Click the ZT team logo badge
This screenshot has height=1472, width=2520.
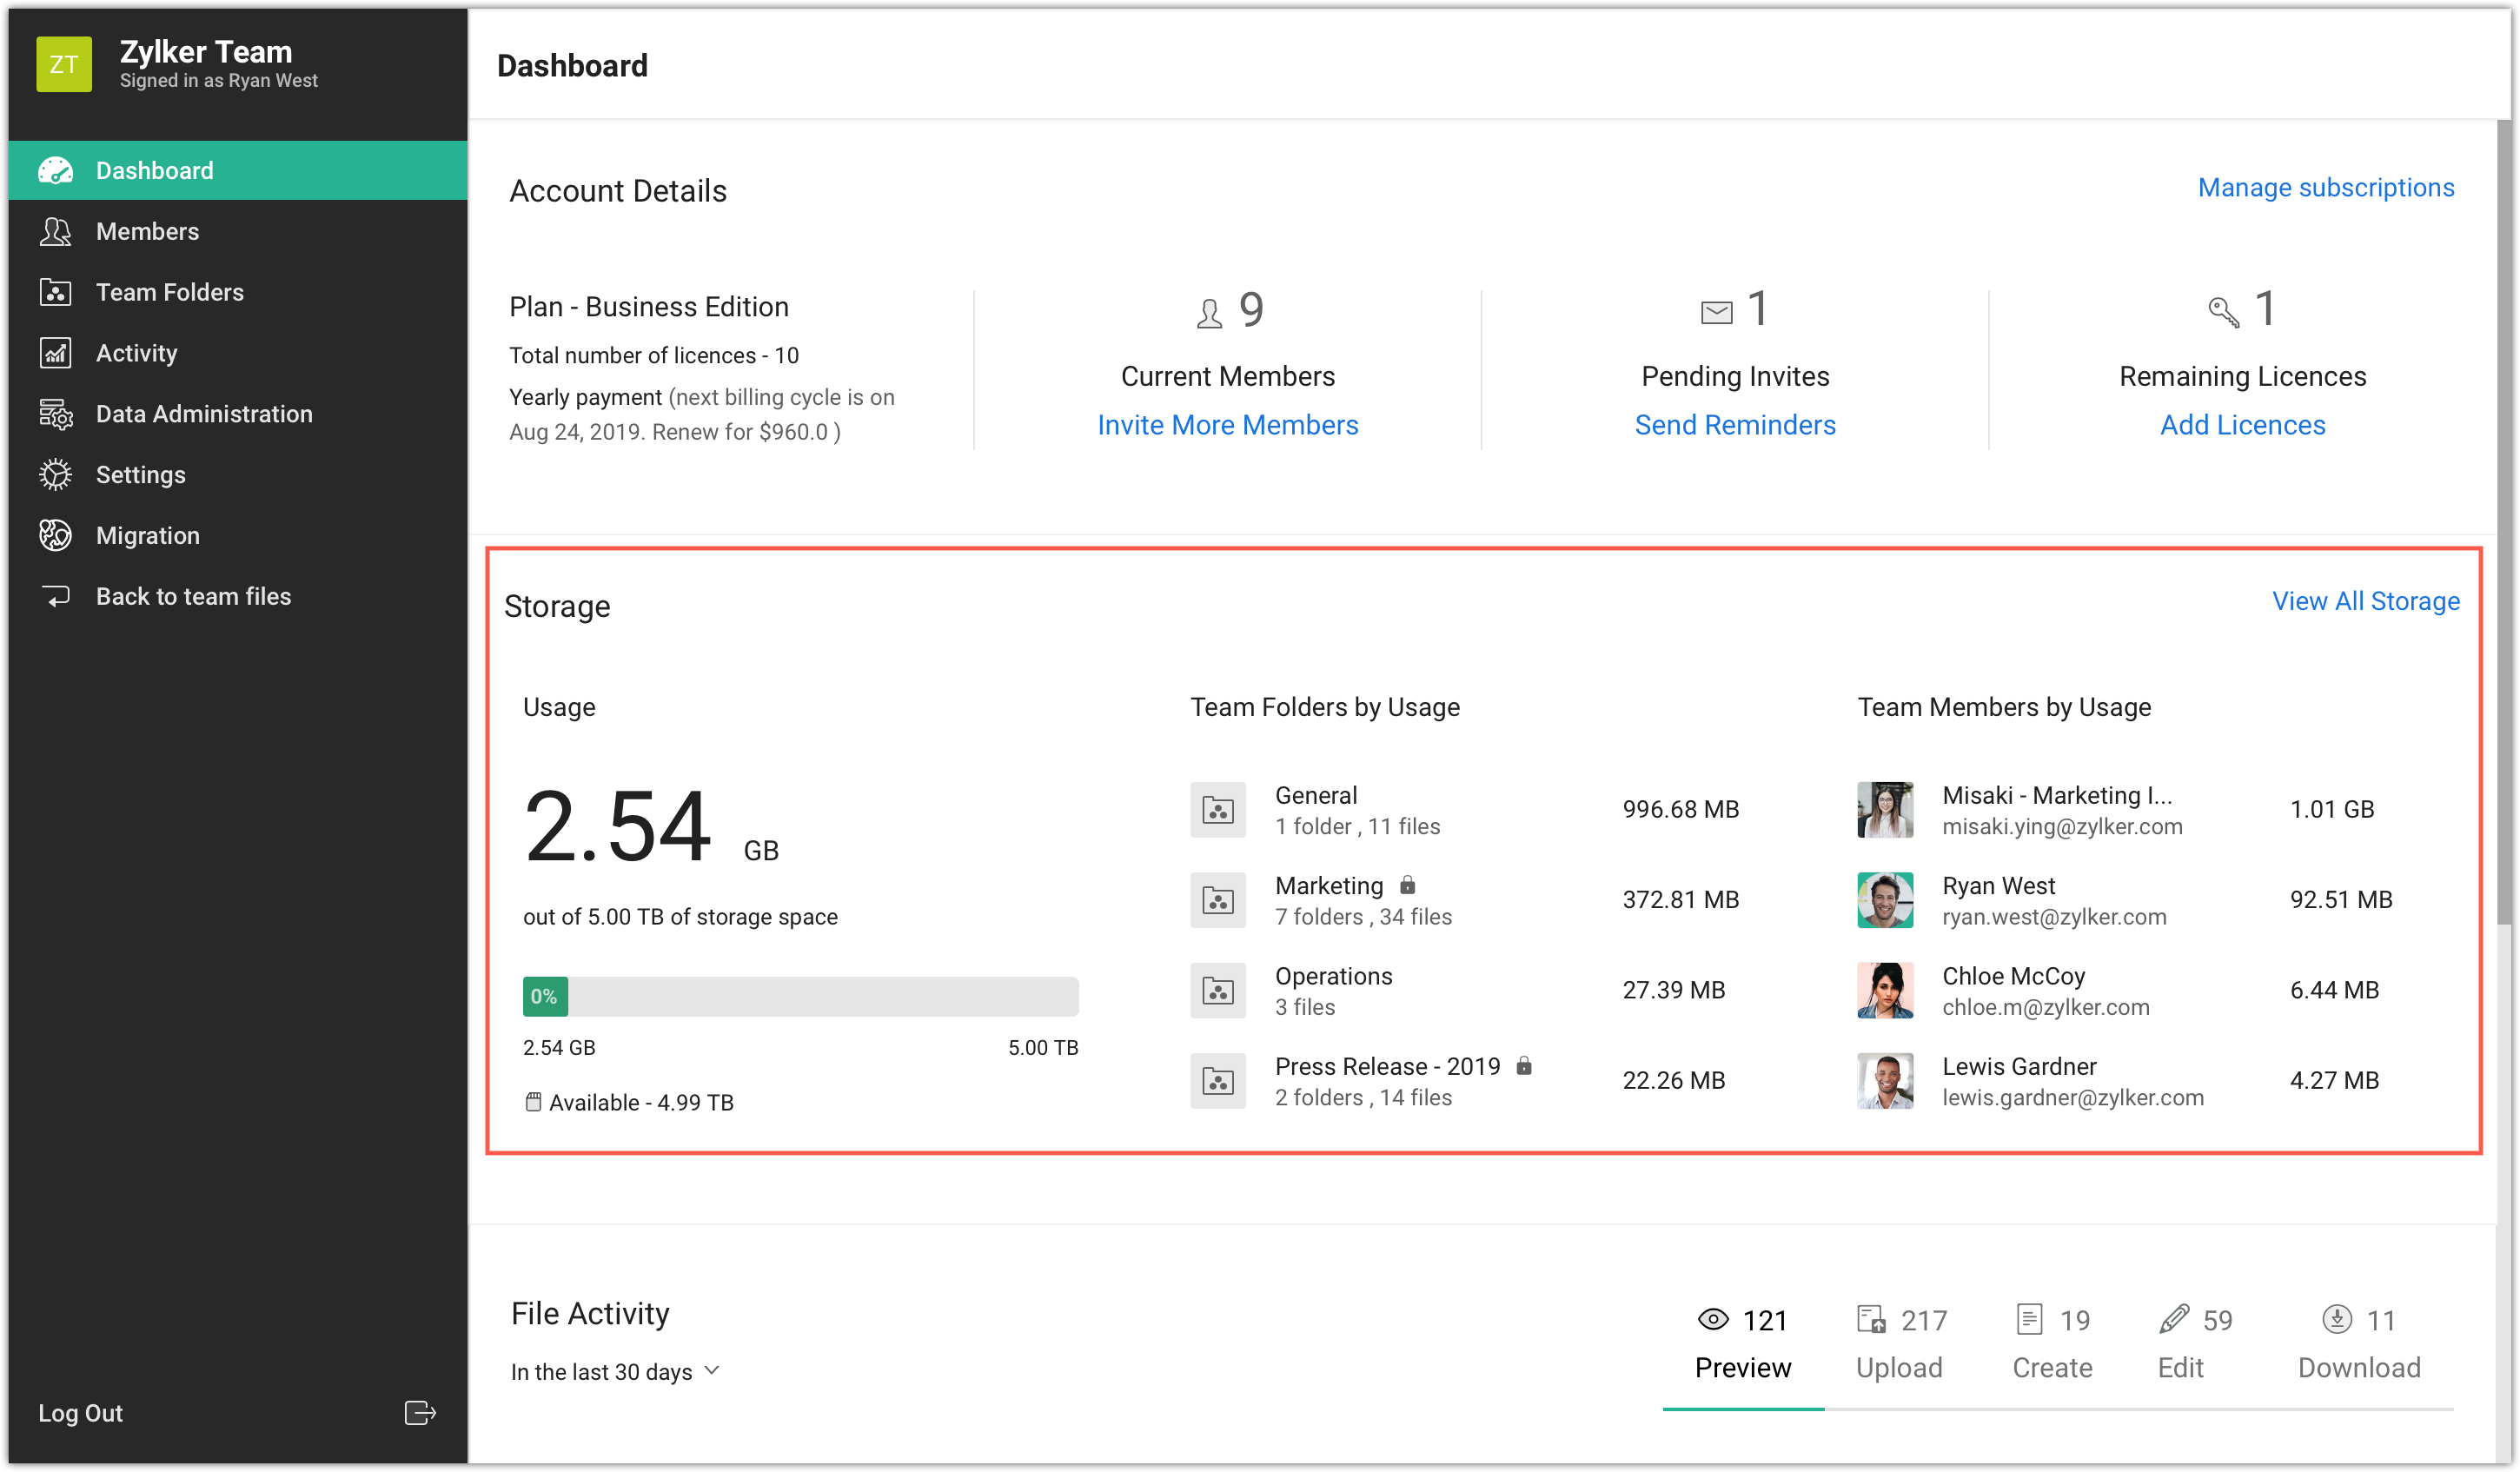click(x=64, y=65)
